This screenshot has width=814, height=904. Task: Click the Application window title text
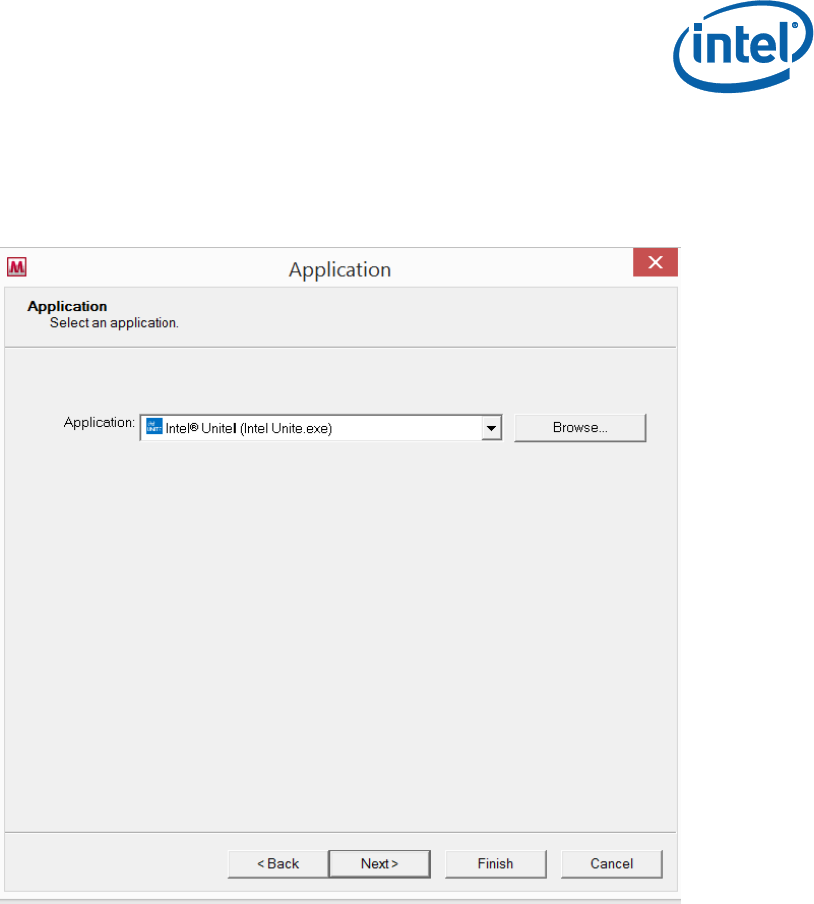(340, 270)
